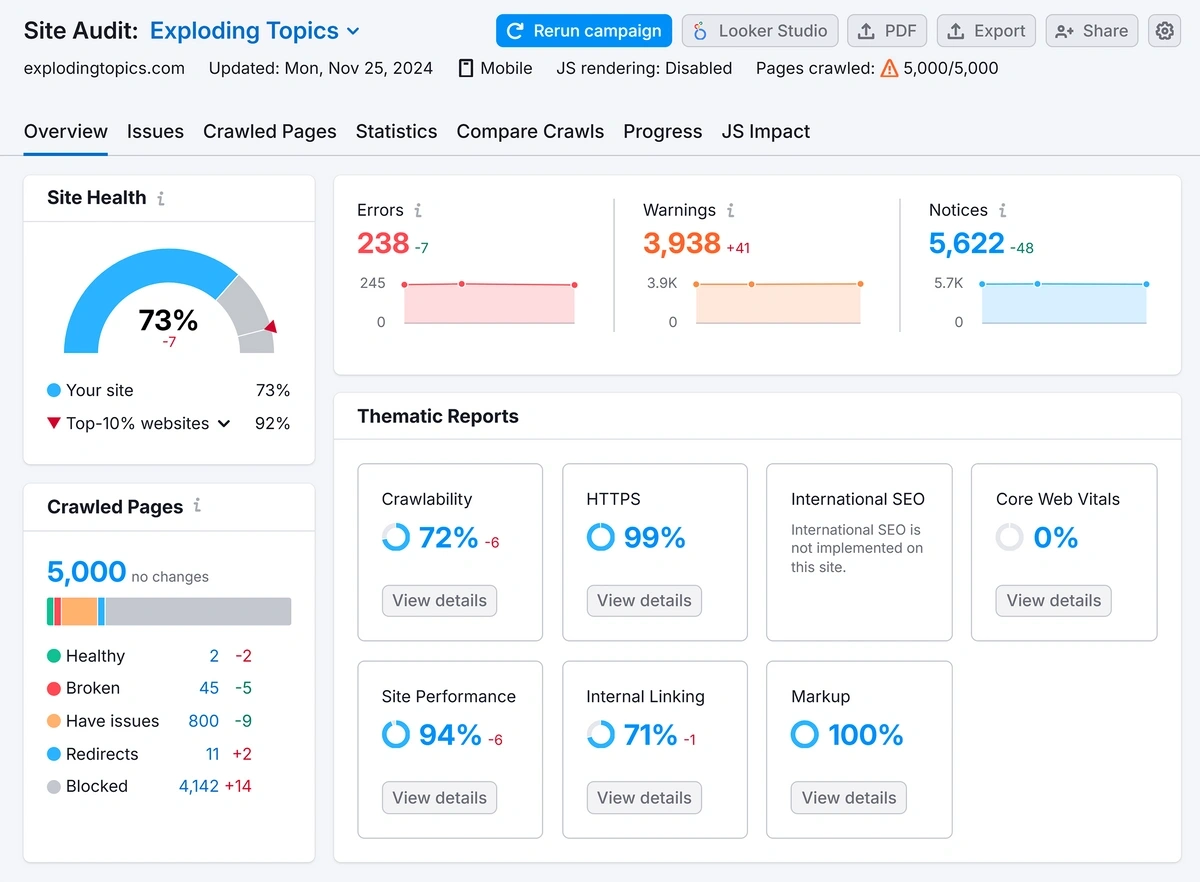Click the Crawlability donut chart icon

(396, 538)
